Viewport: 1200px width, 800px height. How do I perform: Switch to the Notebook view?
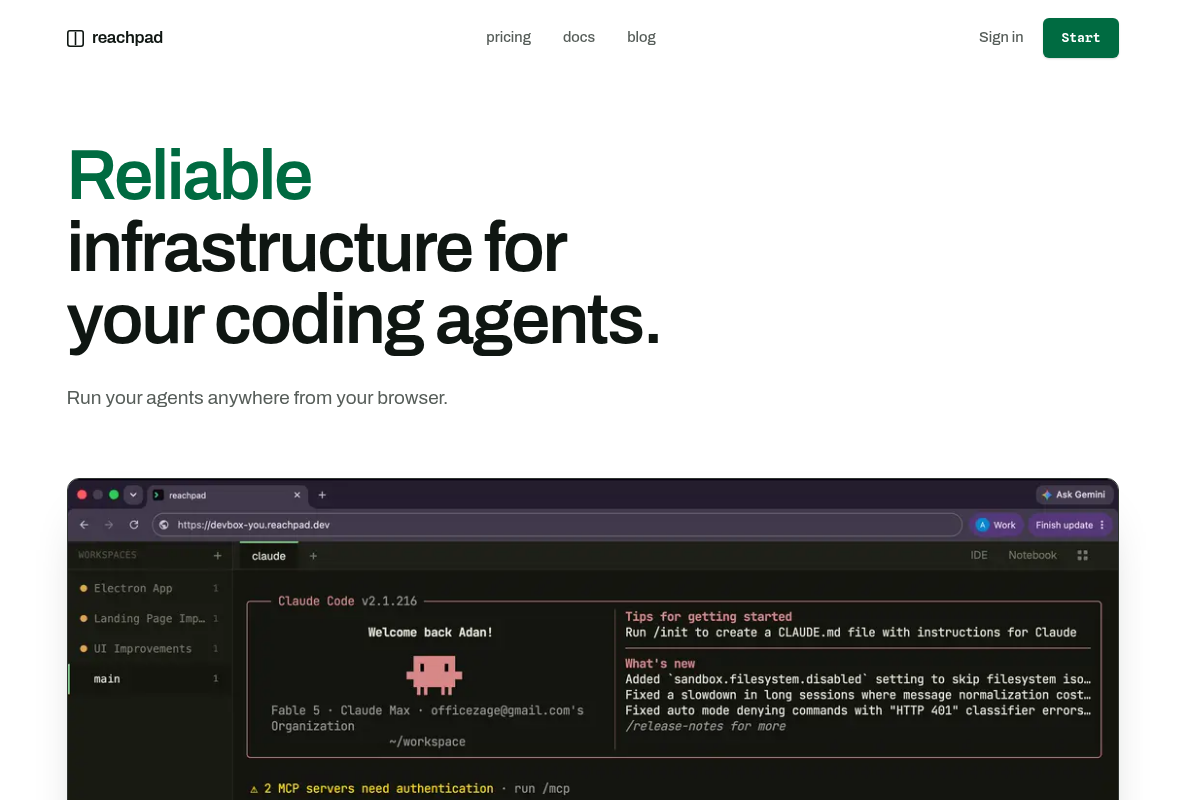1032,555
